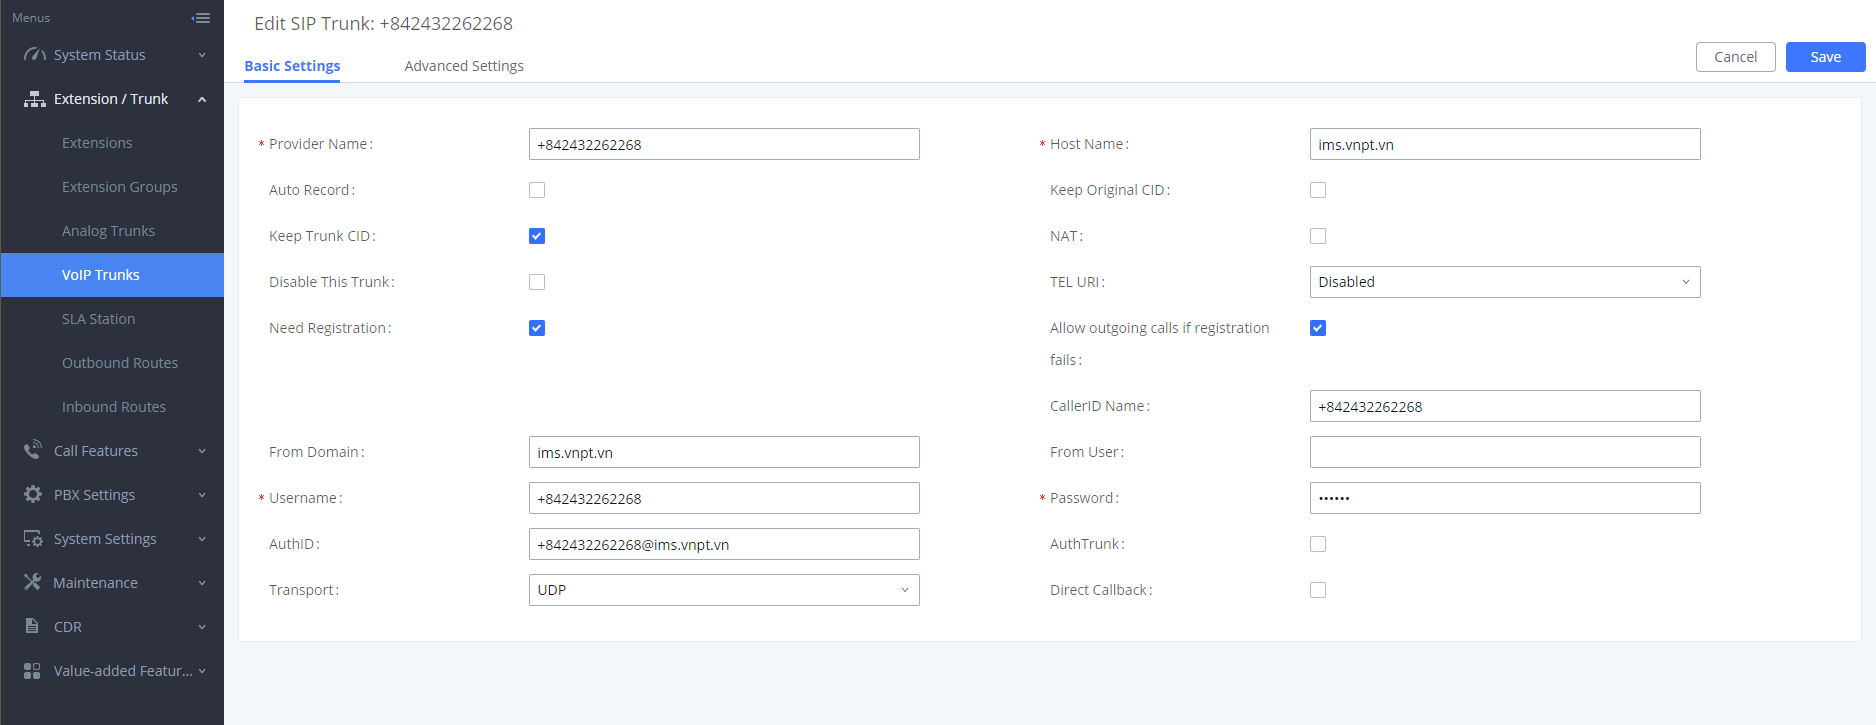Enable the Keep Original CID checkbox

pos(1318,190)
